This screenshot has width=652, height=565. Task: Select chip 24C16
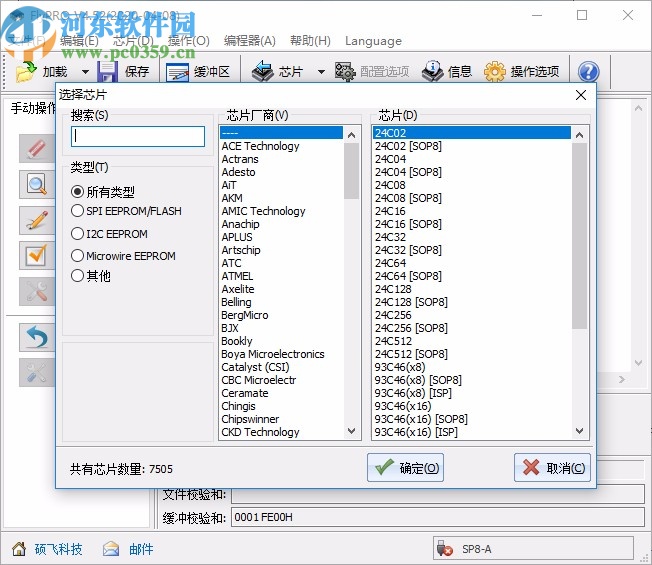pyautogui.click(x=472, y=211)
